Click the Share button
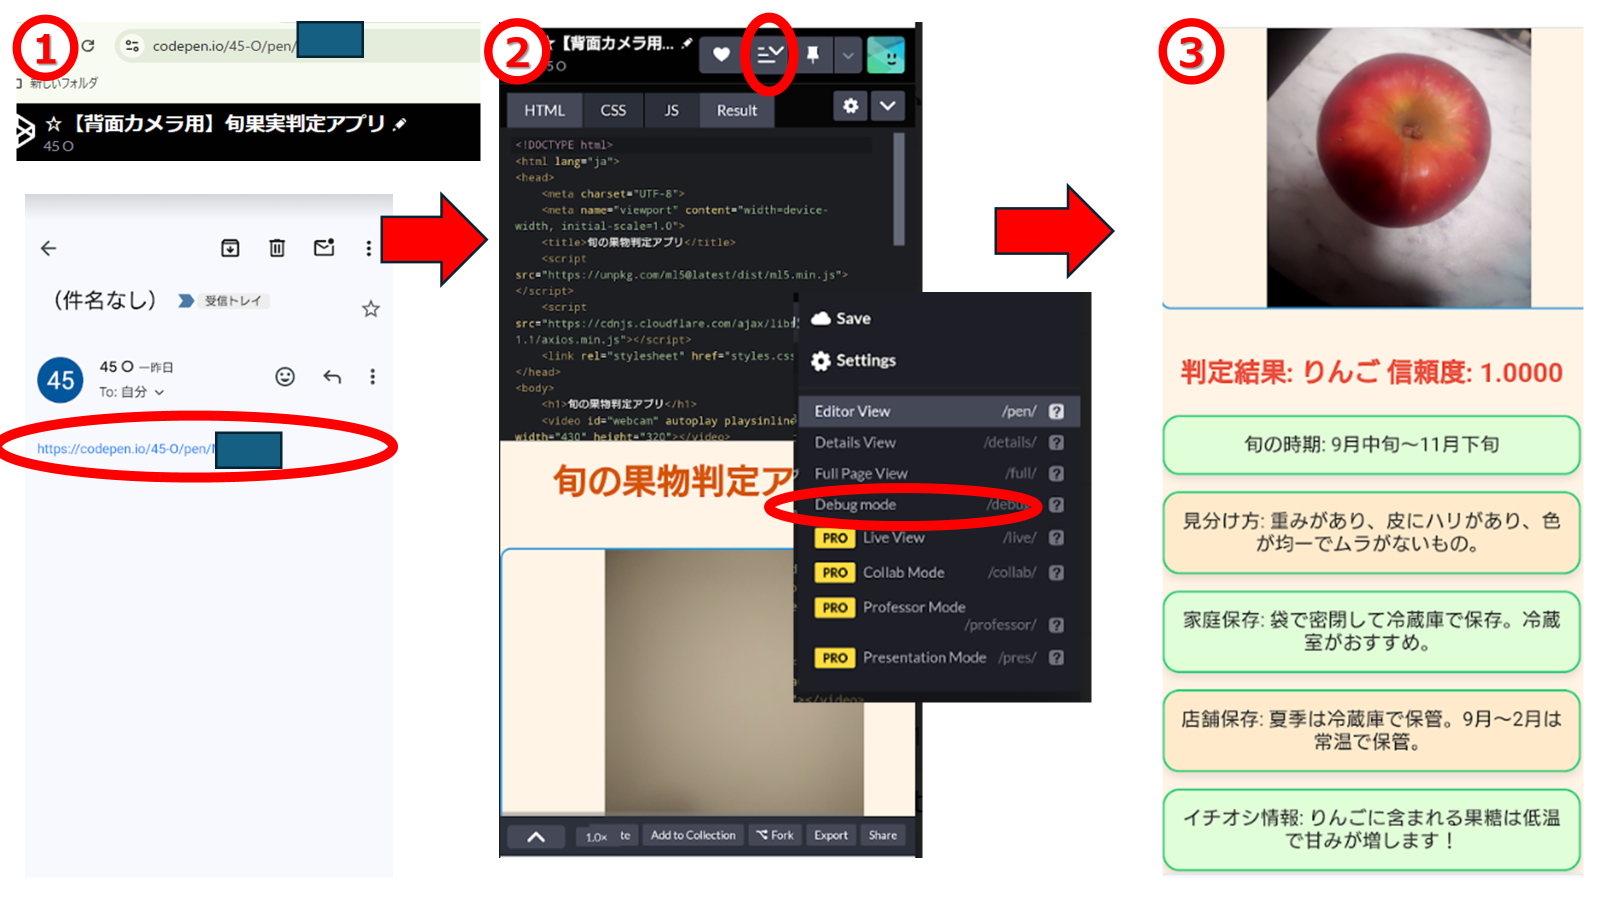This screenshot has width=1600, height=900. (x=883, y=835)
